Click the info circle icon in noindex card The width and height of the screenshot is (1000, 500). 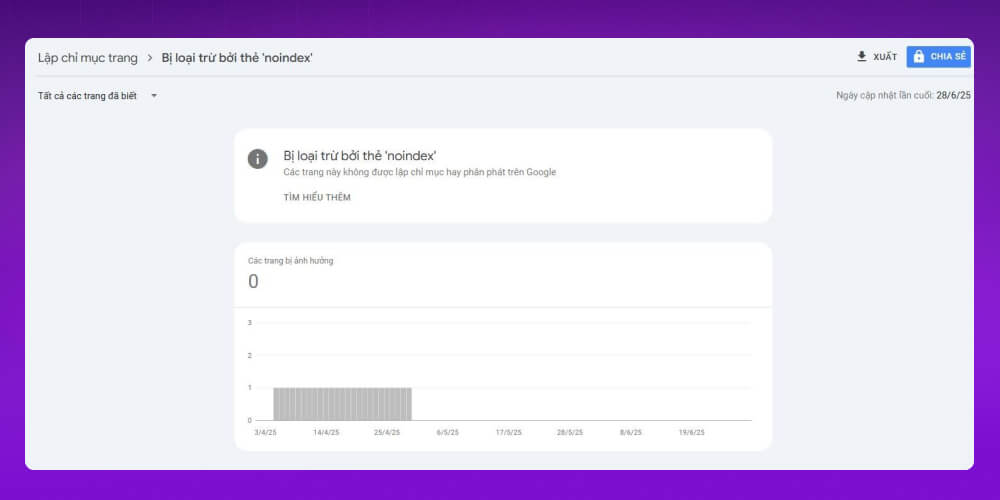click(258, 159)
